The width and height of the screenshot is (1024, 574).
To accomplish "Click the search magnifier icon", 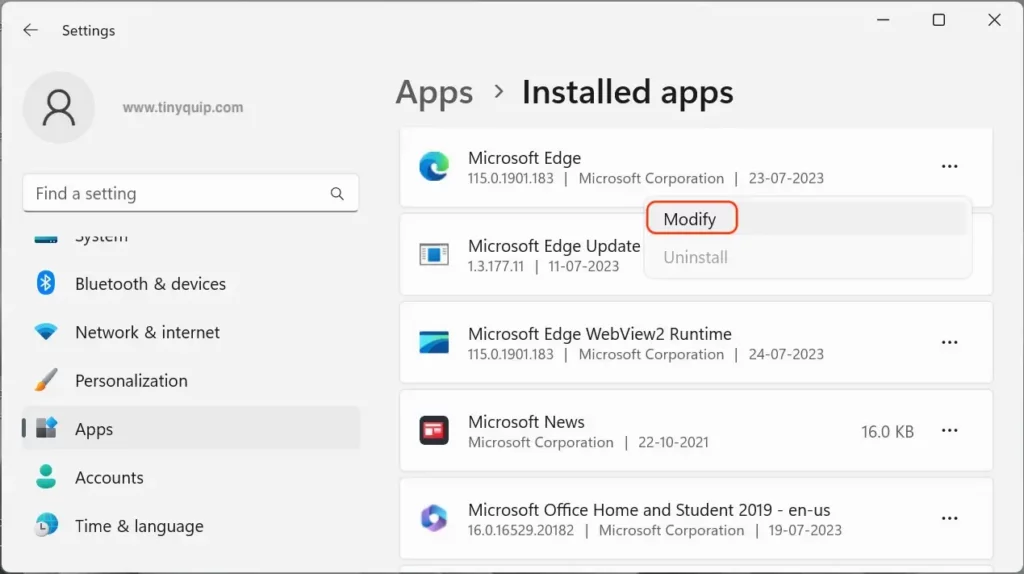I will 337,193.
